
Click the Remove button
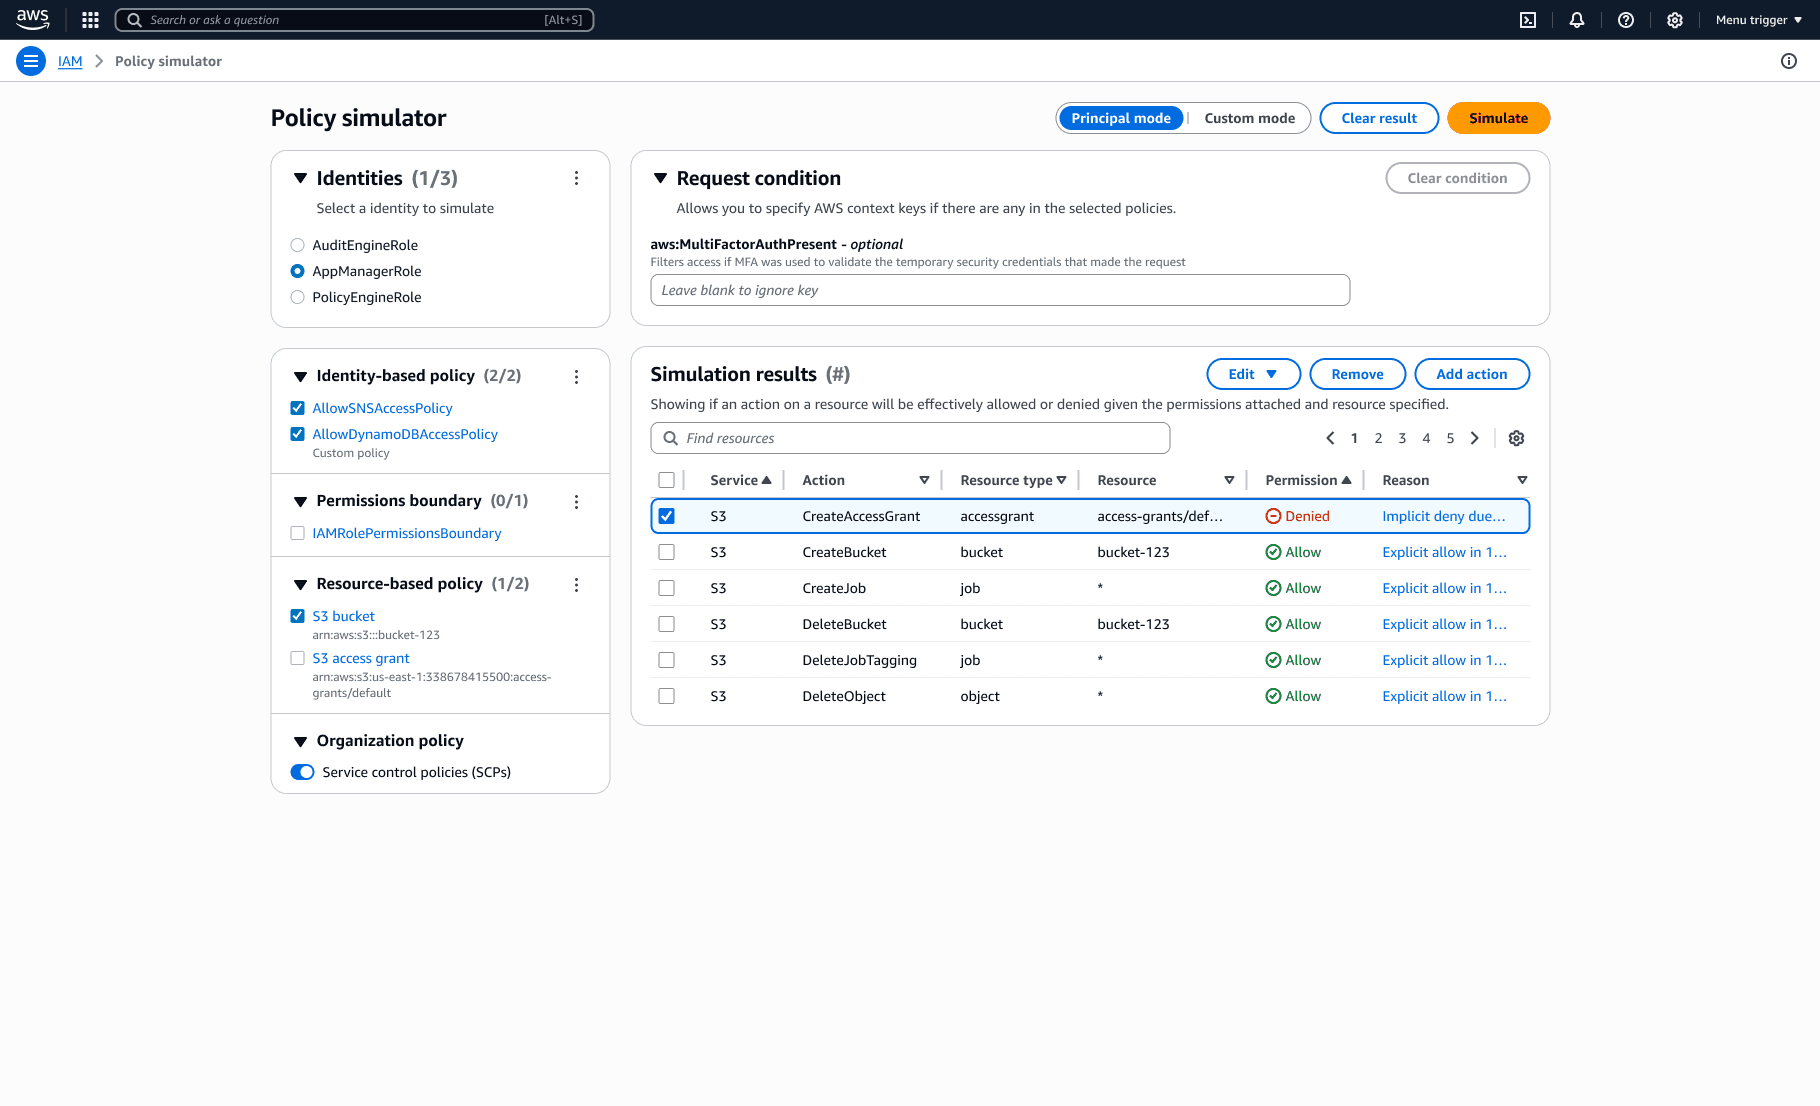click(1357, 374)
